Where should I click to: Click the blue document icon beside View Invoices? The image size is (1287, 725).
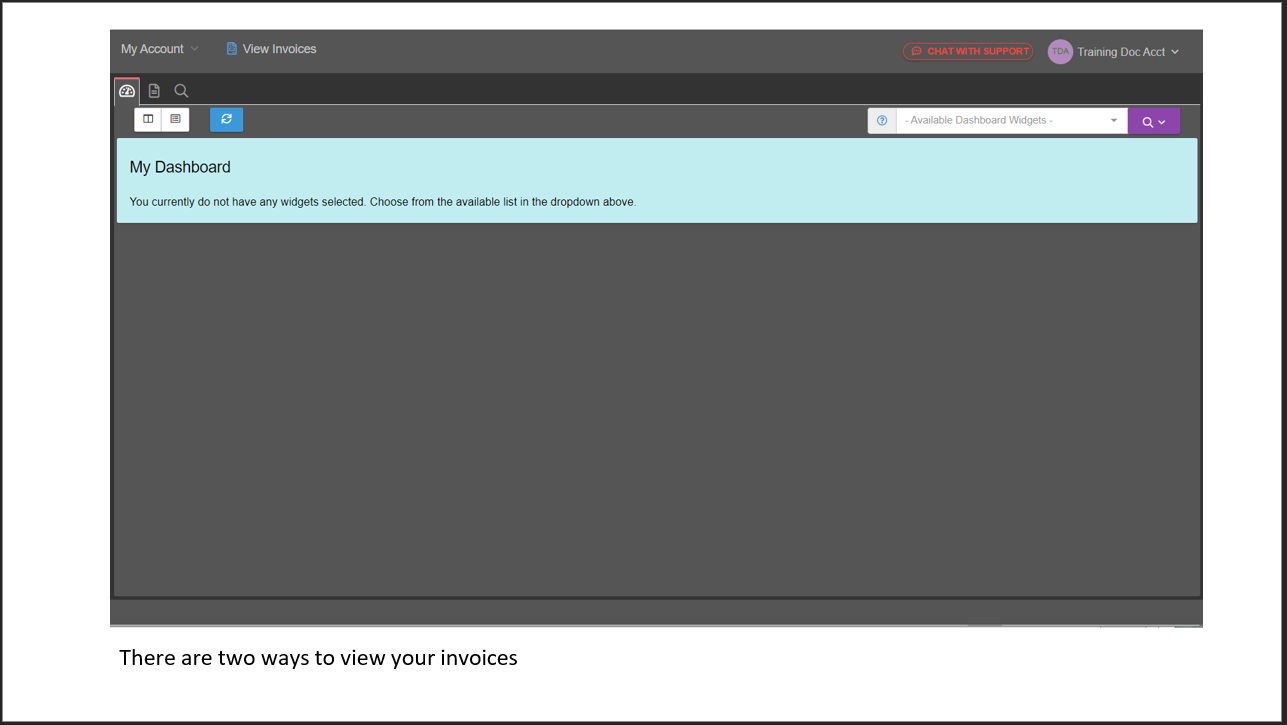tap(232, 49)
